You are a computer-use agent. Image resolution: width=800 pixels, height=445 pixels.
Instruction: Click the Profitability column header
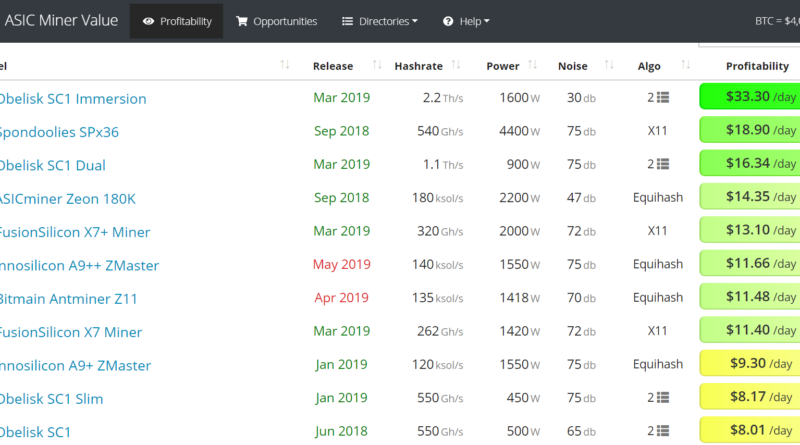click(x=757, y=66)
